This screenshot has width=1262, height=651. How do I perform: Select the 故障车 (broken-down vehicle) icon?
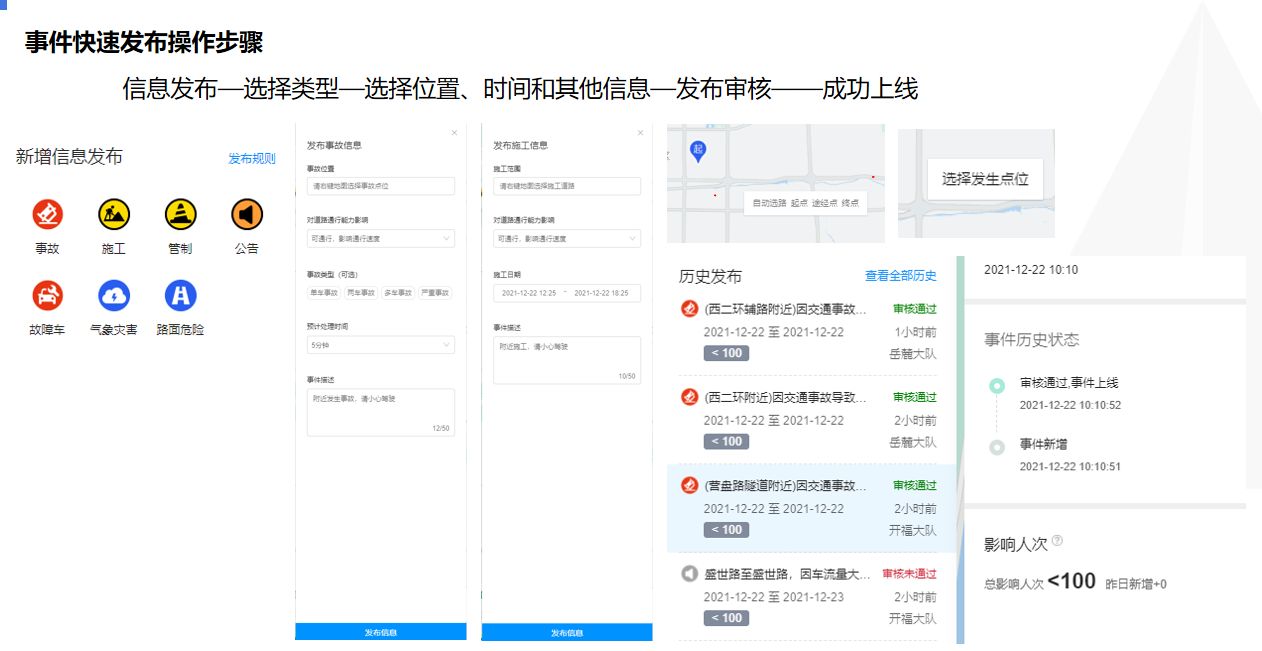tap(47, 296)
